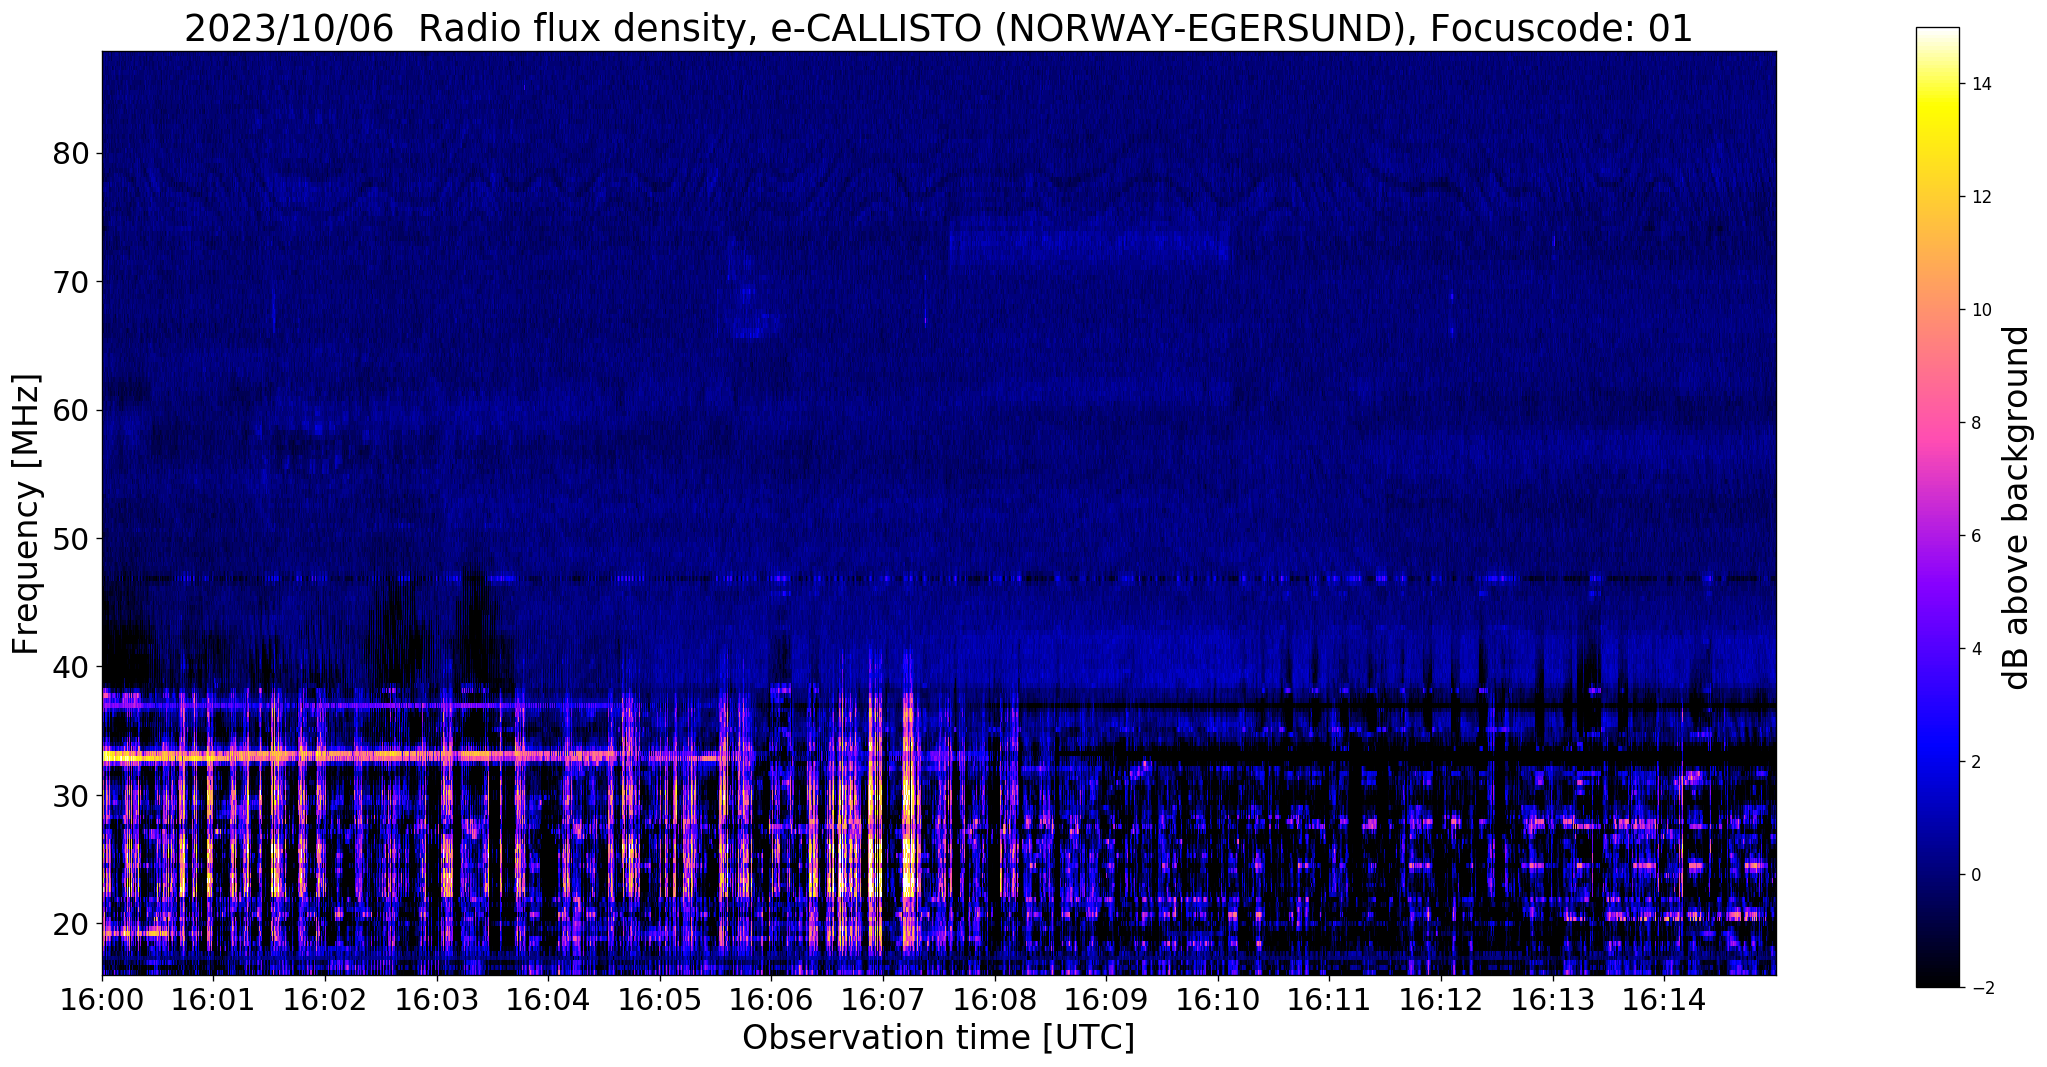Click the faint blue patch at 73 MHz near 16:09
Image resolution: width=2047 pixels, height=1067 pixels.
pos(1088,244)
